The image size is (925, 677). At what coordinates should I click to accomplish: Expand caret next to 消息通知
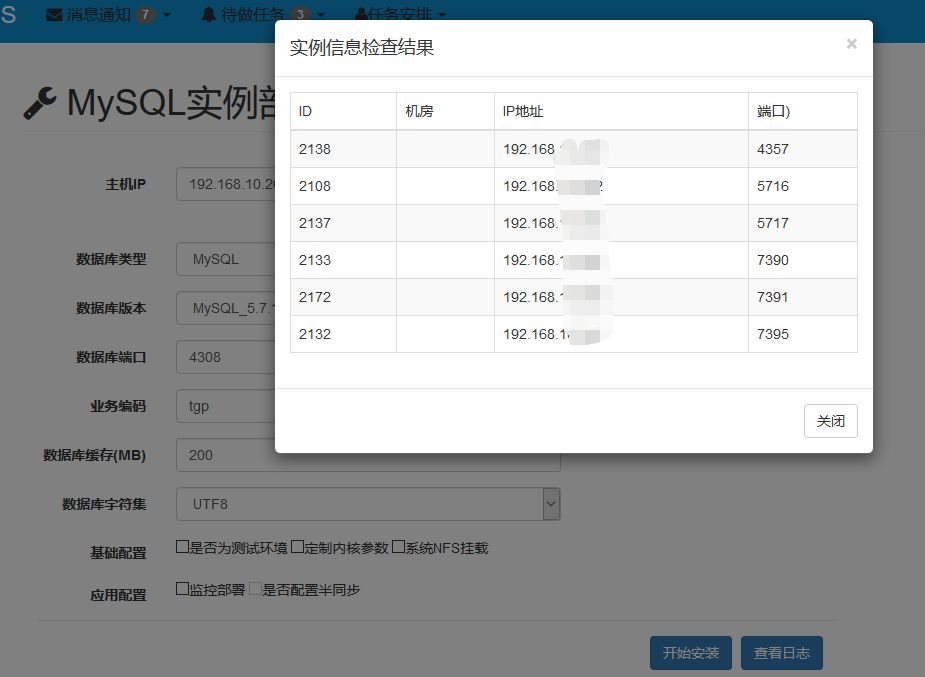tap(167, 15)
